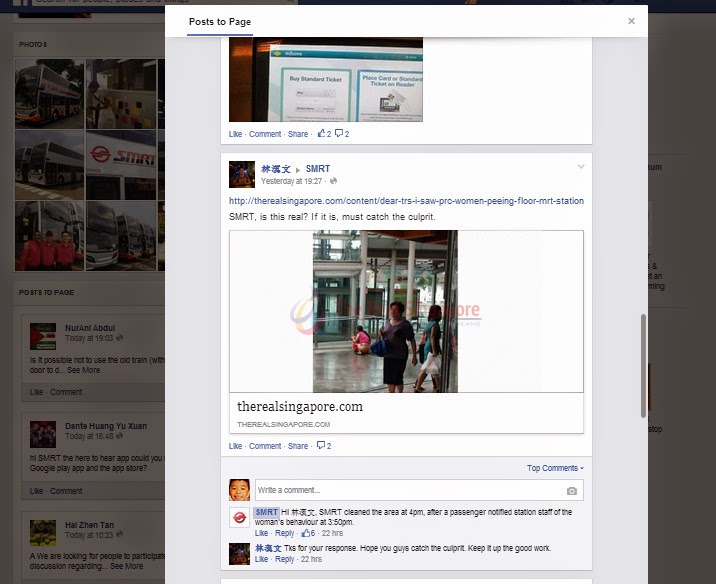The image size is (716, 584).
Task: Open the therealsingapore.com link preview image
Action: click(x=406, y=311)
